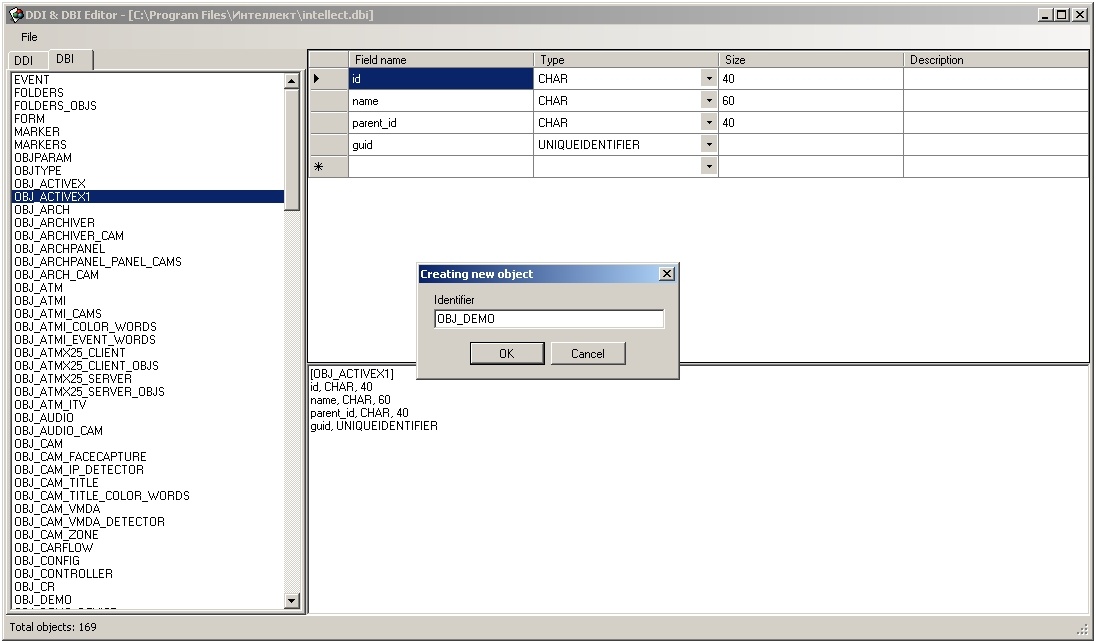The width and height of the screenshot is (1096, 643).
Task: Click the row selector arrow for id row
Action: 329,79
